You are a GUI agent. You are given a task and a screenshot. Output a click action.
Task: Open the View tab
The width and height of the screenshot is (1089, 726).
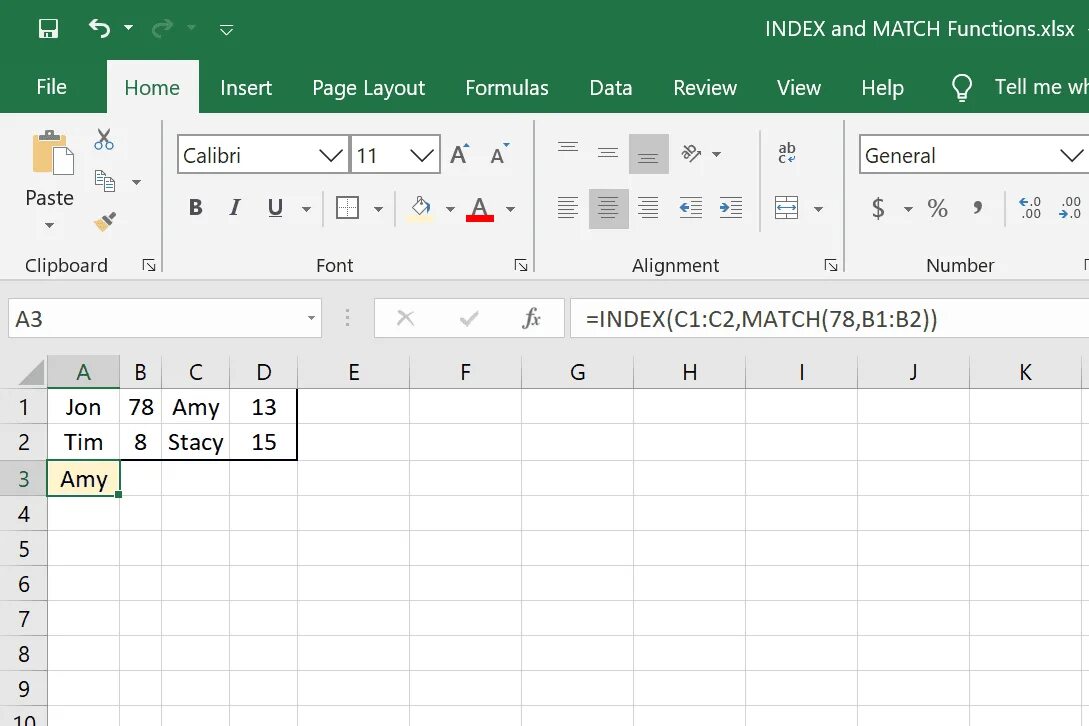point(799,88)
